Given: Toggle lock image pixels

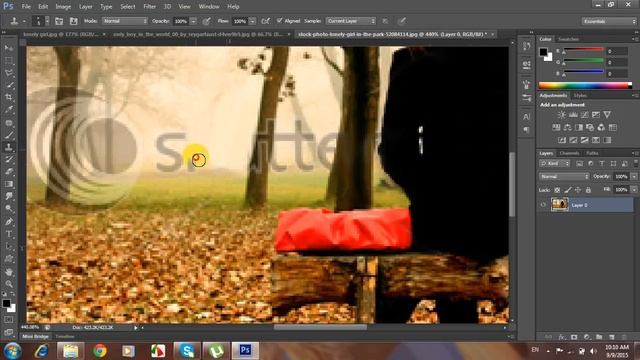Looking at the screenshot, I should (x=568, y=190).
